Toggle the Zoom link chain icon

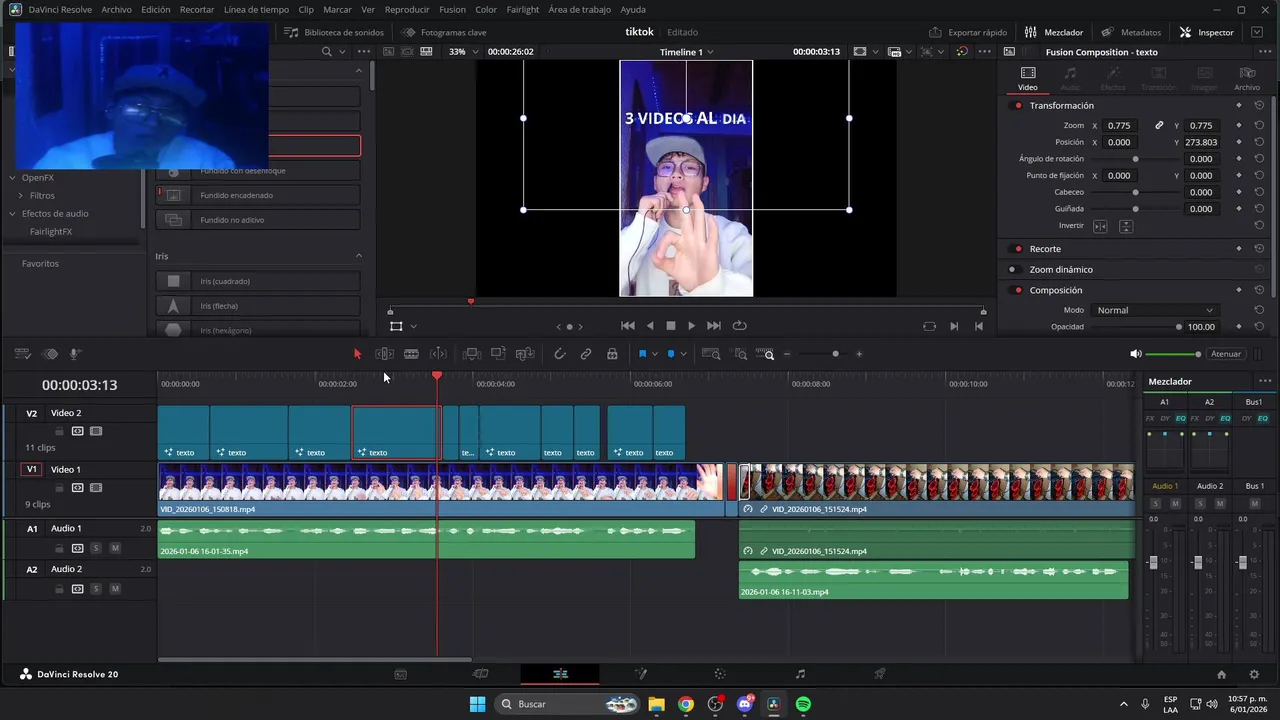coord(1159,126)
